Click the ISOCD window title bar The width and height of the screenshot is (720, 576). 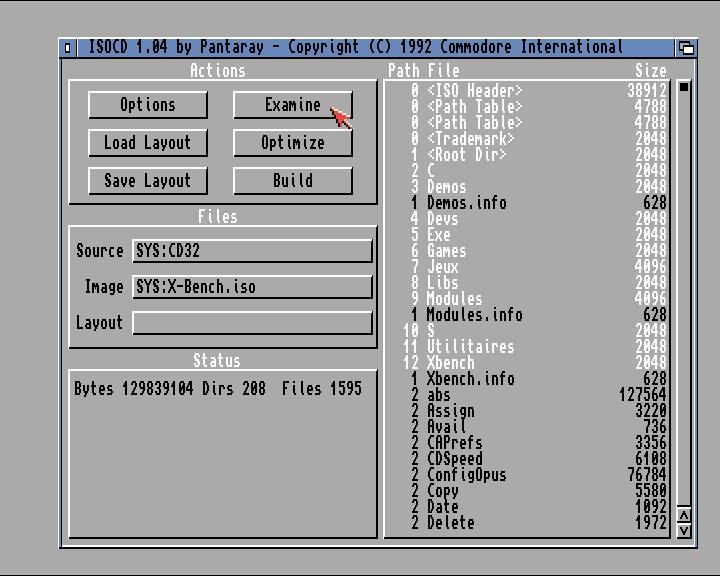tap(375, 47)
